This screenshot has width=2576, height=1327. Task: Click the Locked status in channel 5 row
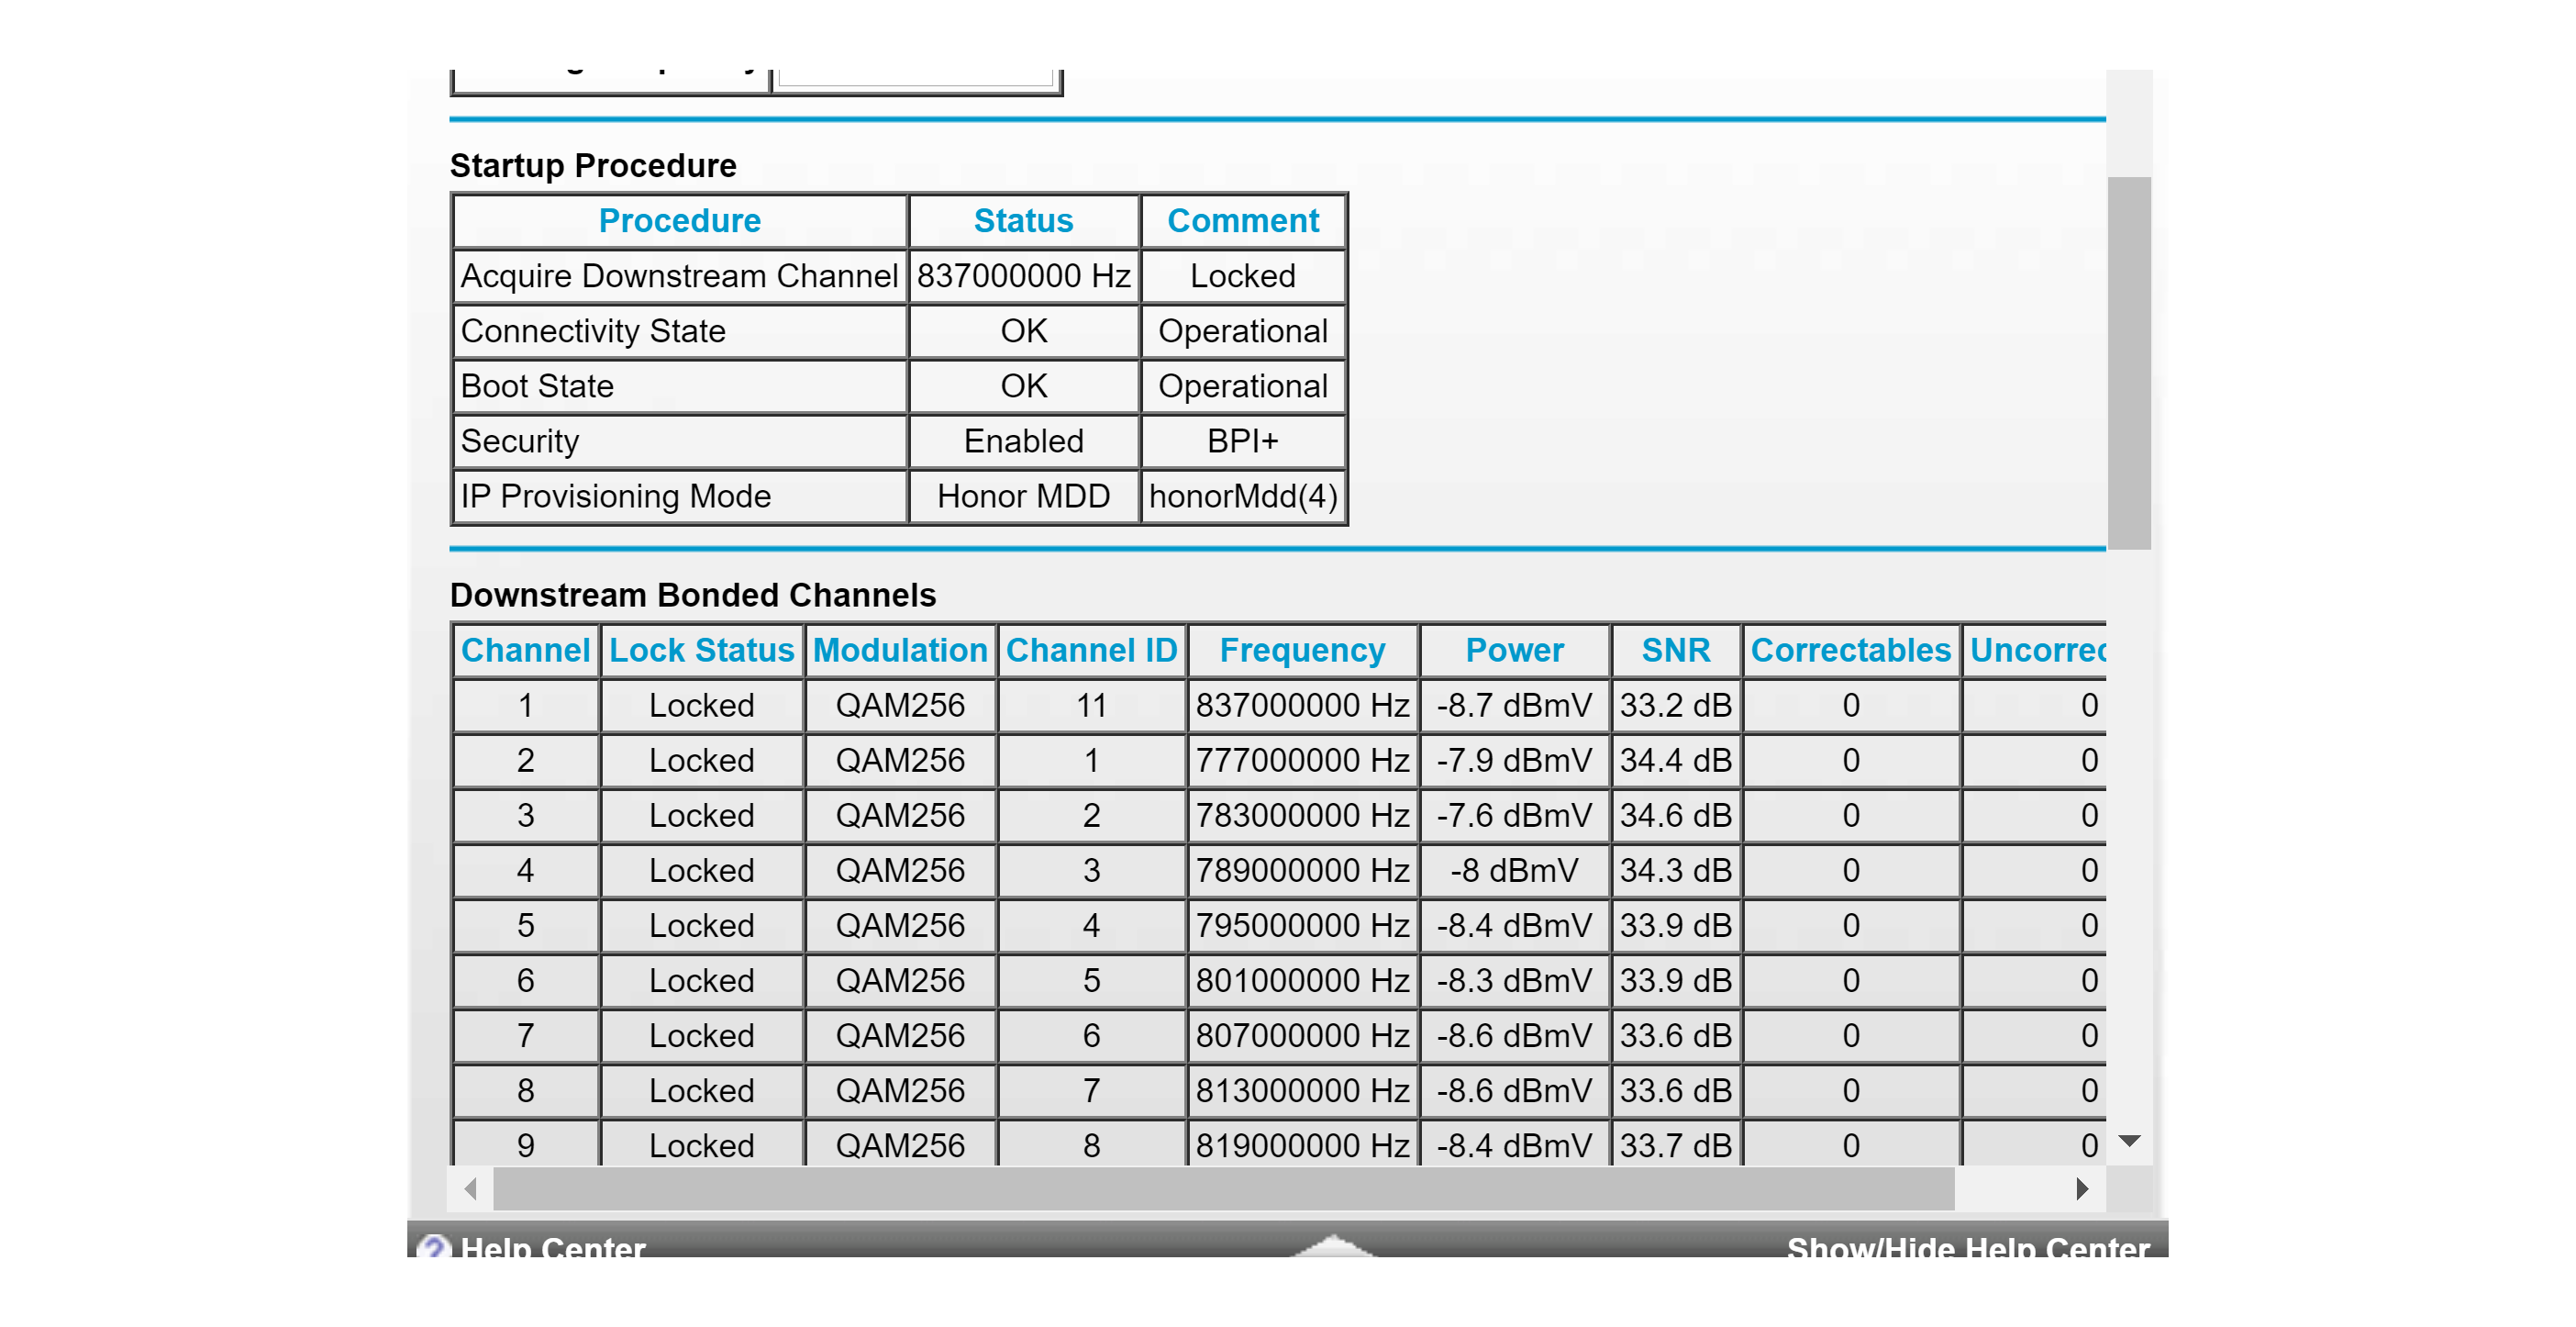(701, 926)
